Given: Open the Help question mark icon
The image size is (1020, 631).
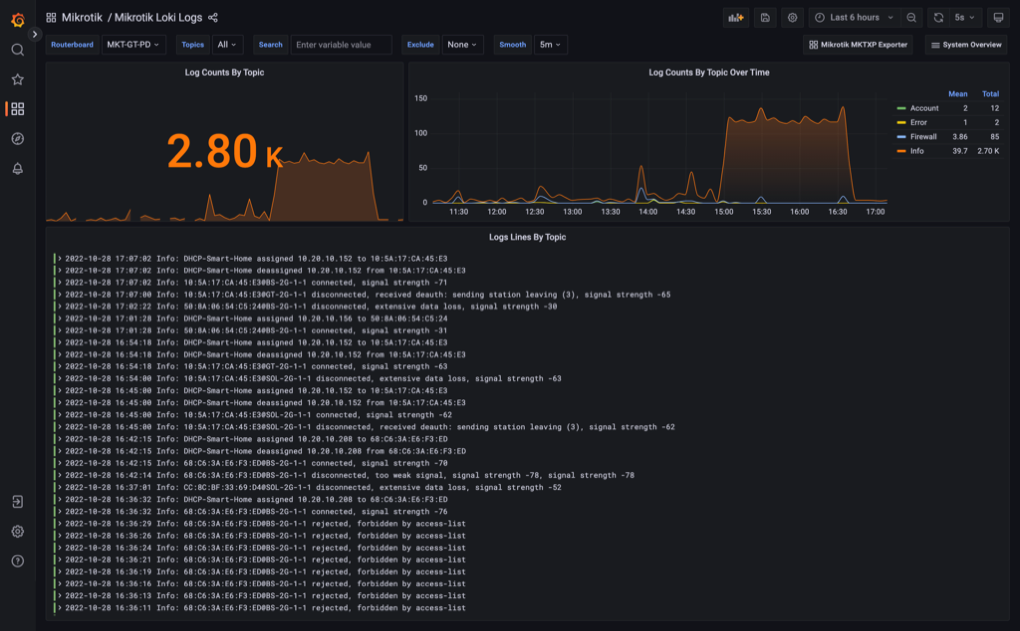Looking at the screenshot, I should [18, 561].
